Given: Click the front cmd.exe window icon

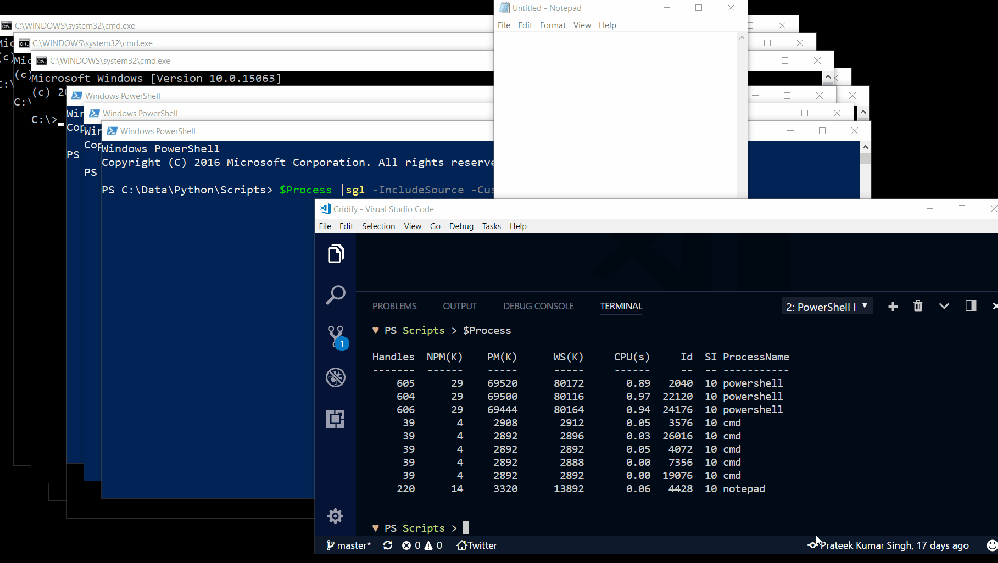Looking at the screenshot, I should [x=41, y=61].
